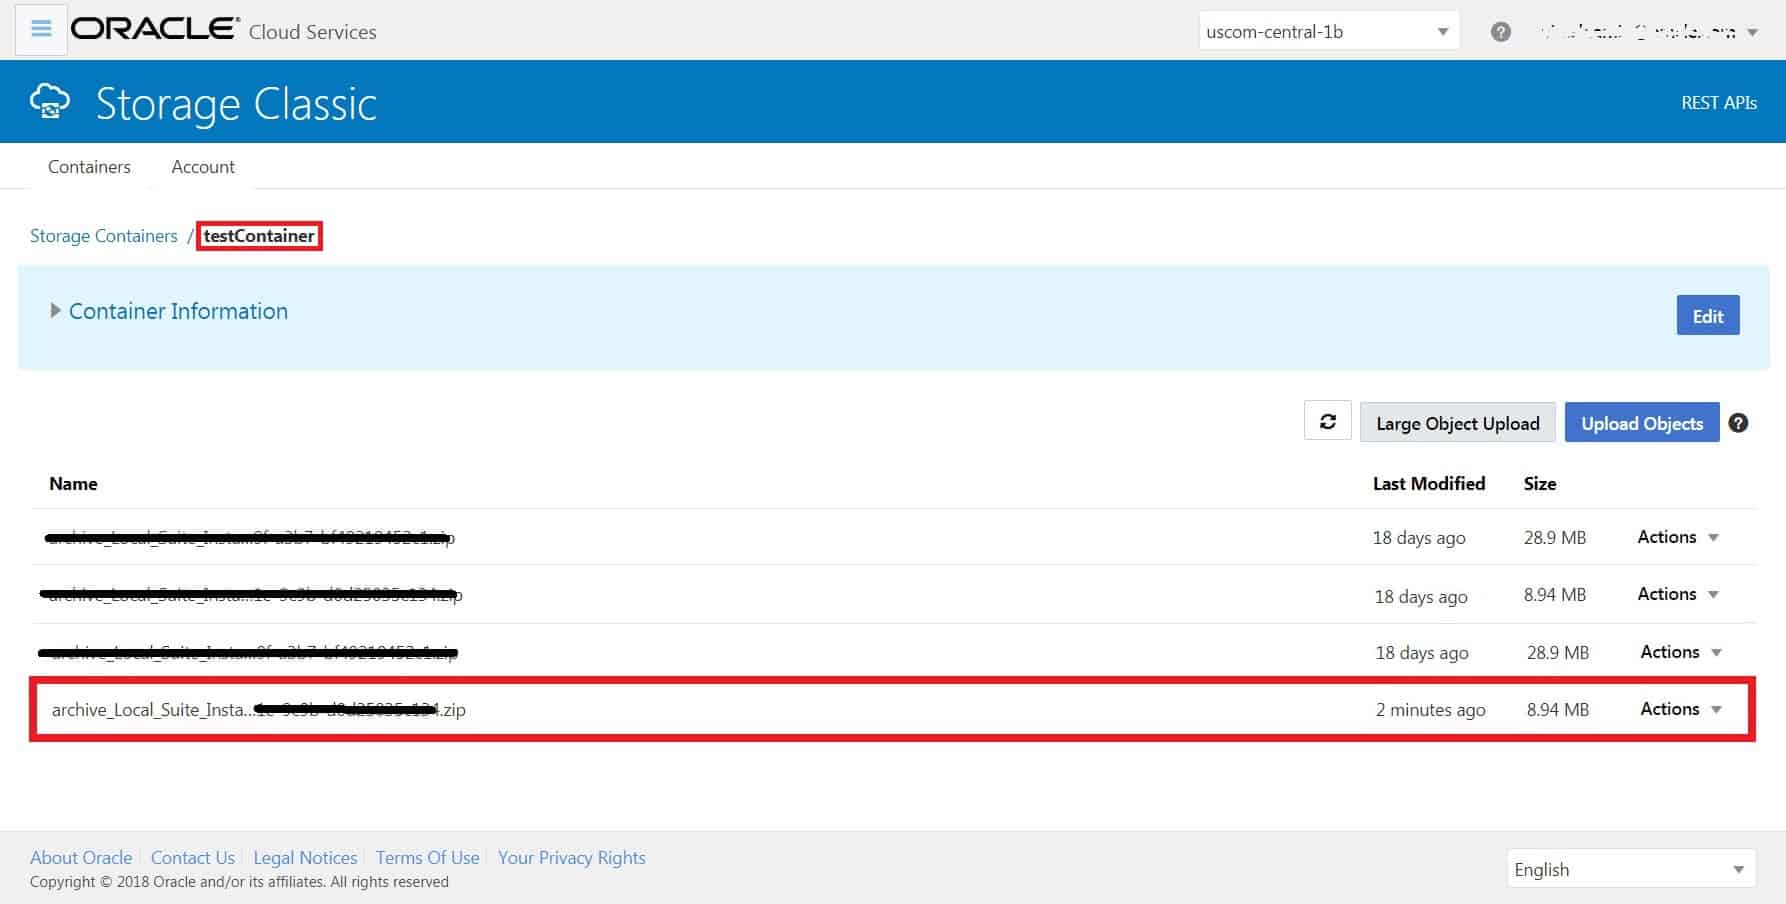This screenshot has width=1786, height=904.
Task: Open Actions menu for first 28.9 MB file
Action: 1678,537
